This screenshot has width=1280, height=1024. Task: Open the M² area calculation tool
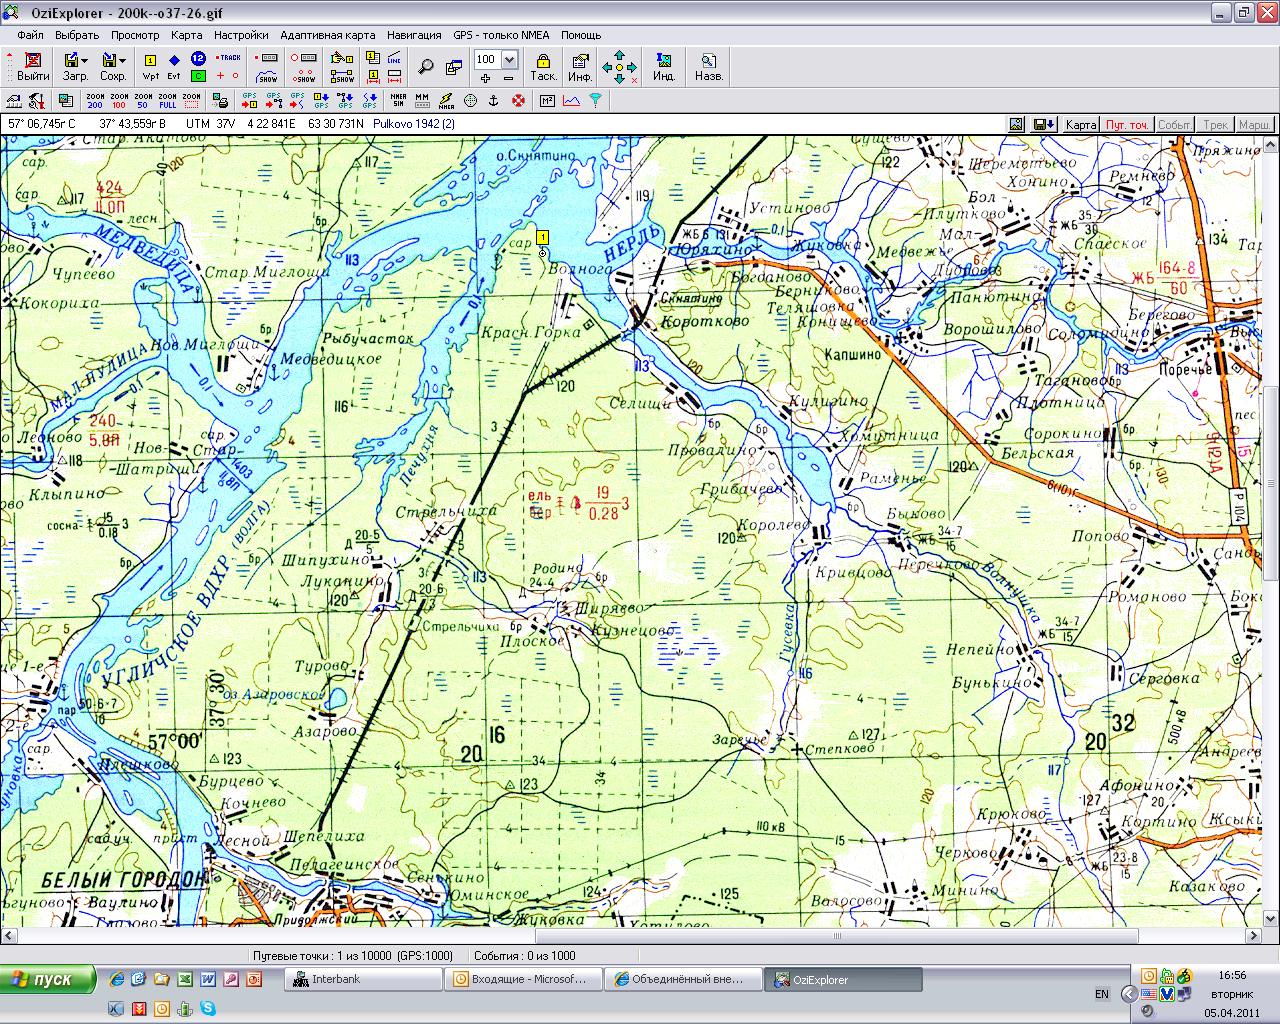coord(547,100)
